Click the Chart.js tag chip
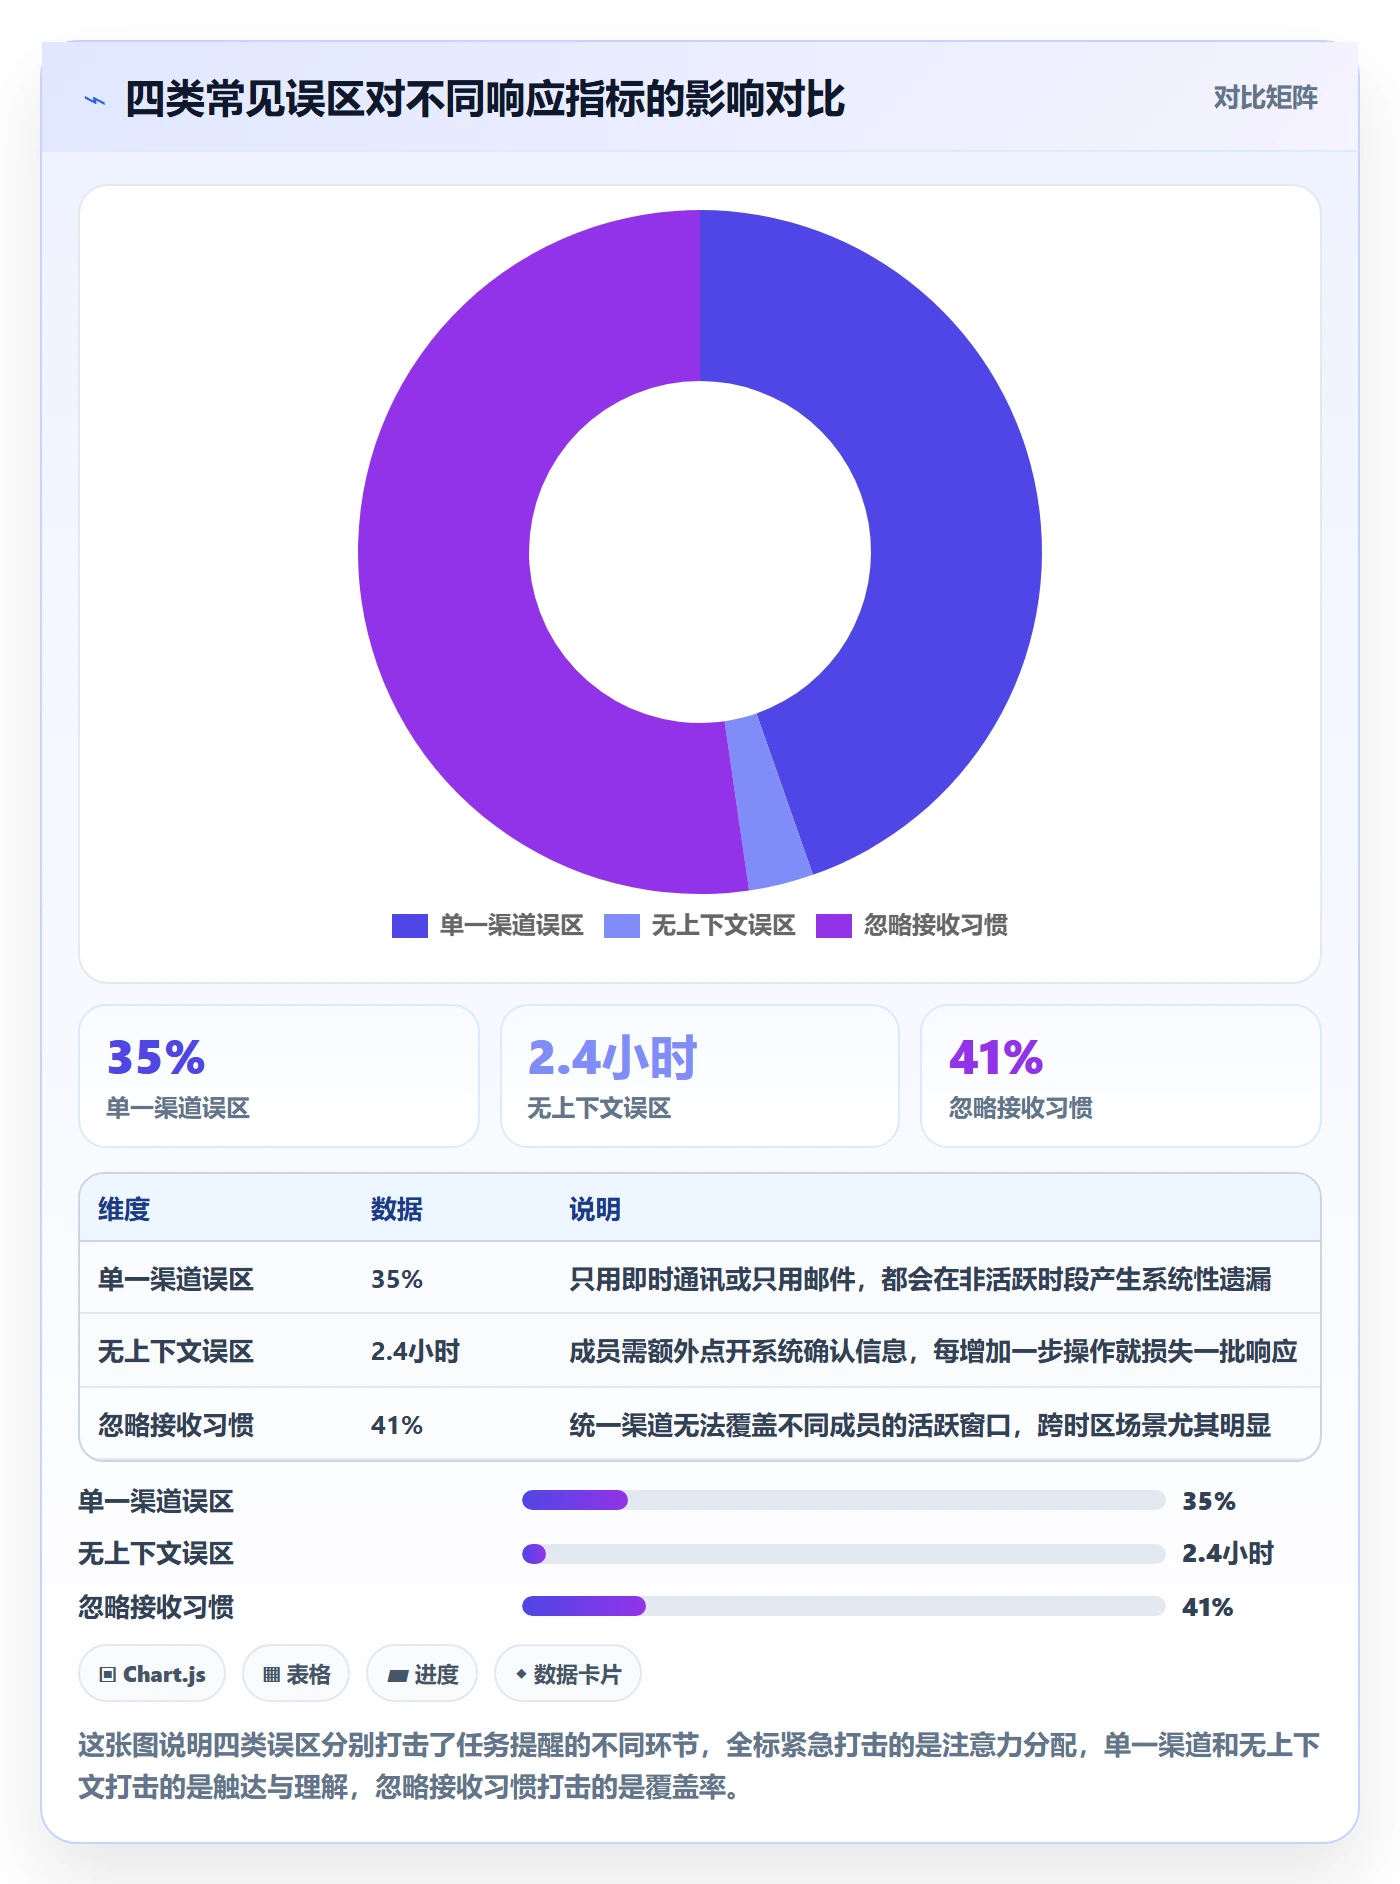Screen dimensions: 1400x1884 152,1673
